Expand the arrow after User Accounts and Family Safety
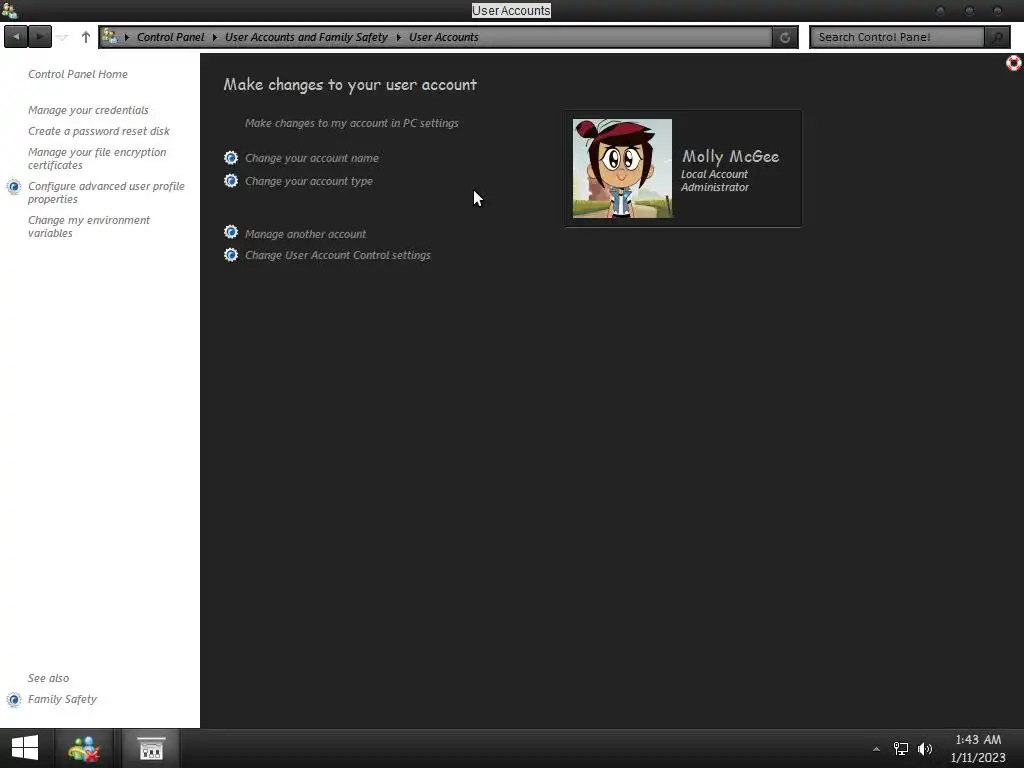The width and height of the screenshot is (1024, 768). (398, 37)
